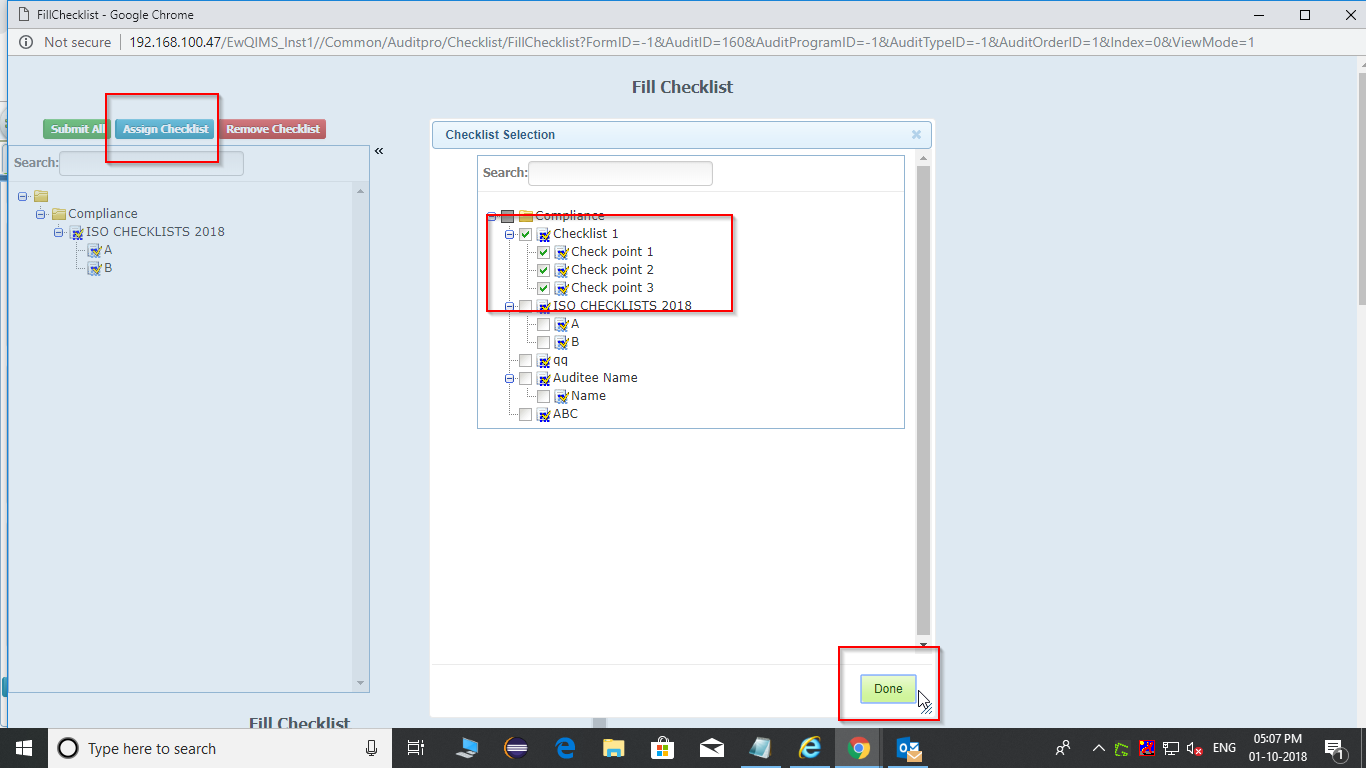The image size is (1366, 768).
Task: Select the Auditee Name label in the dialog tree
Action: pyautogui.click(x=595, y=378)
